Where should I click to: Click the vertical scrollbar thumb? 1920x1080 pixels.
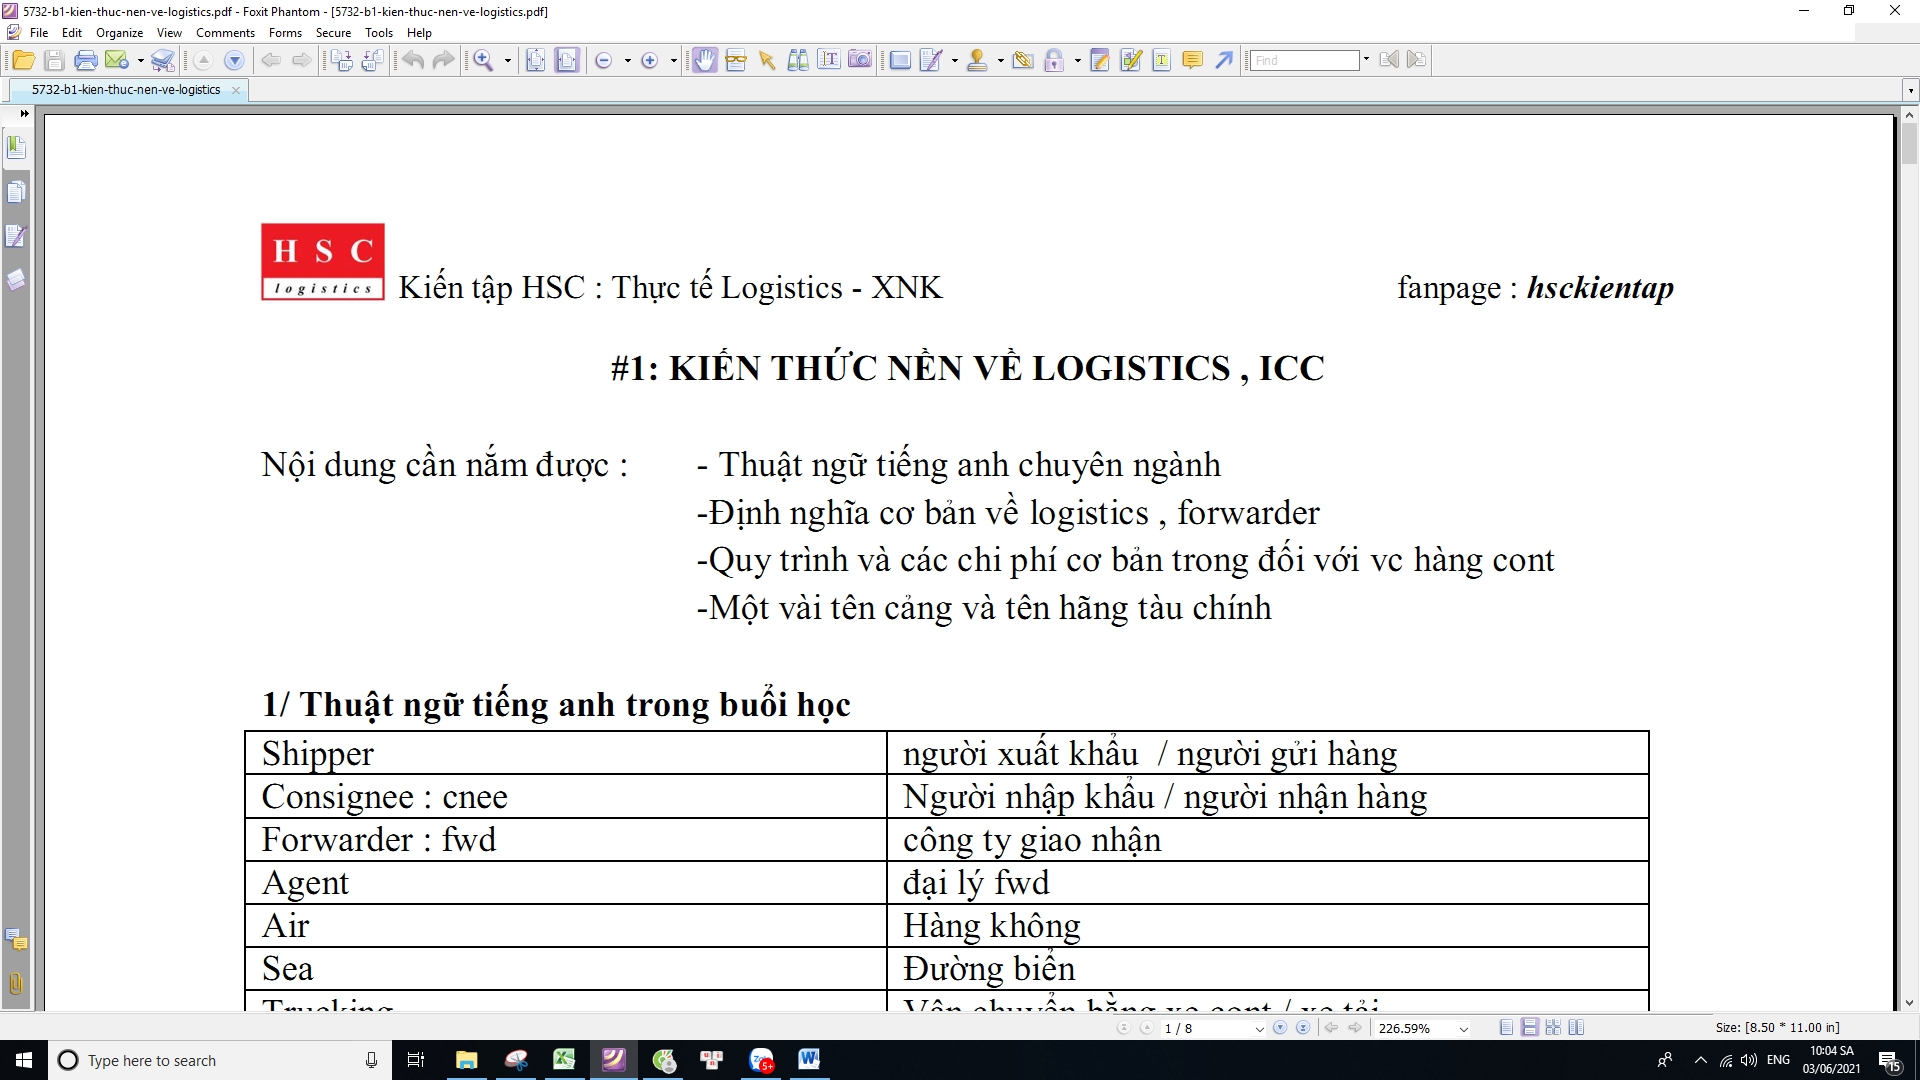pos(1909,145)
